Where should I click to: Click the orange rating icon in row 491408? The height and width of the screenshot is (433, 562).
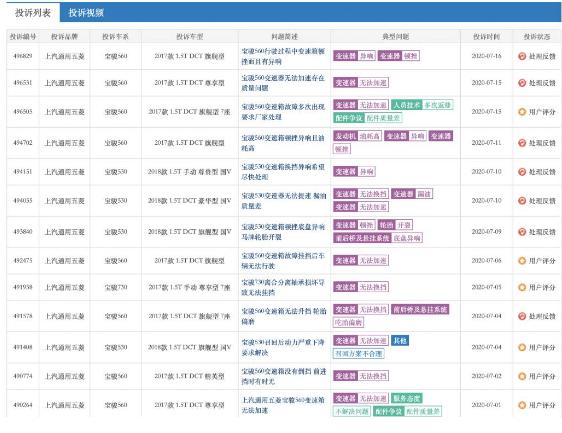click(x=522, y=347)
